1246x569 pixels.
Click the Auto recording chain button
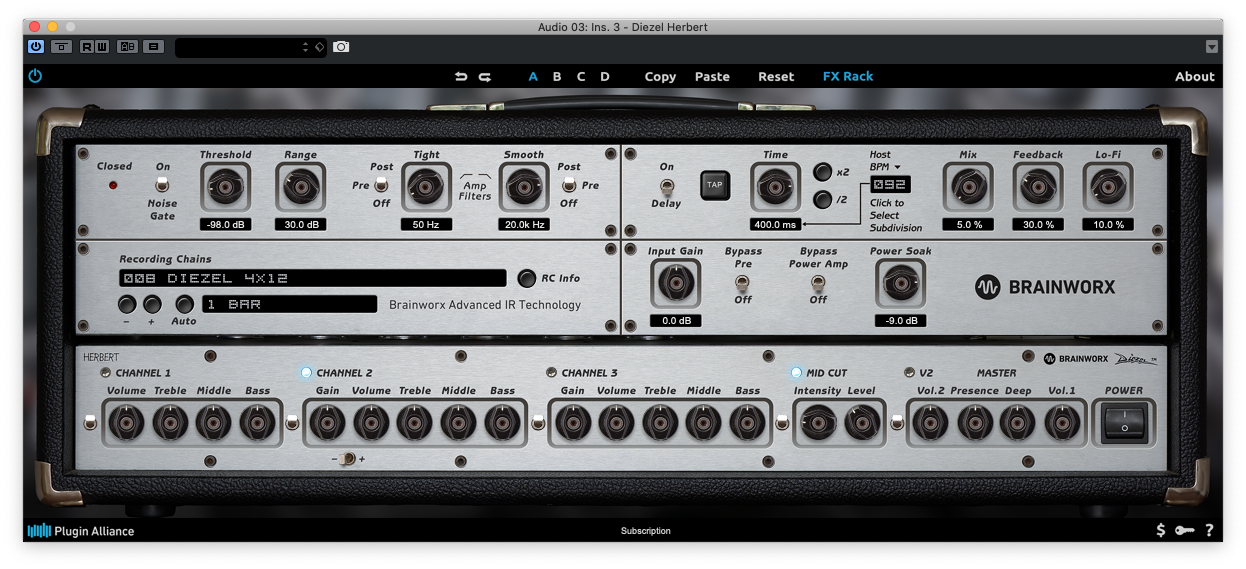coord(184,304)
